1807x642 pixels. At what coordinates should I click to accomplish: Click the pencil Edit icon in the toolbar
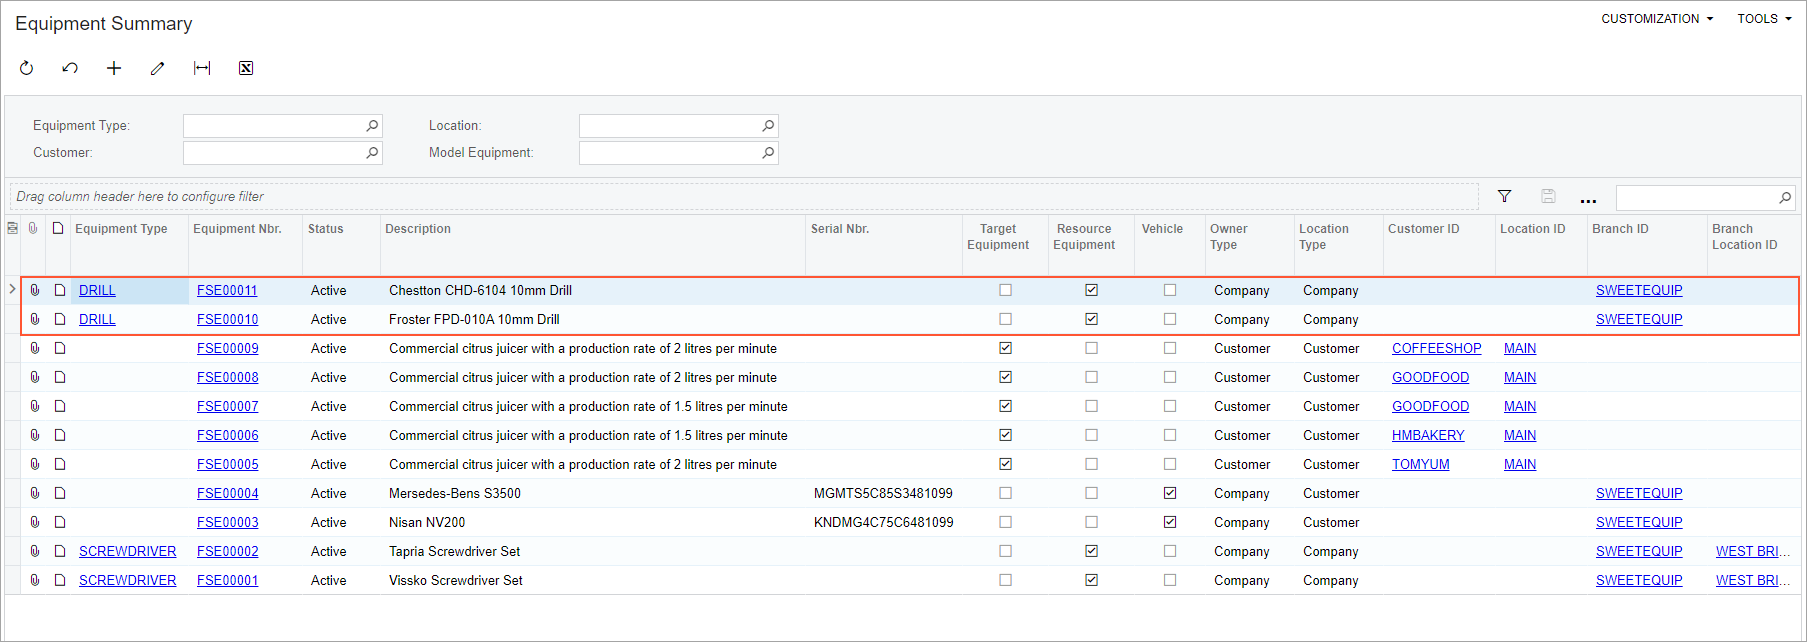coord(157,68)
